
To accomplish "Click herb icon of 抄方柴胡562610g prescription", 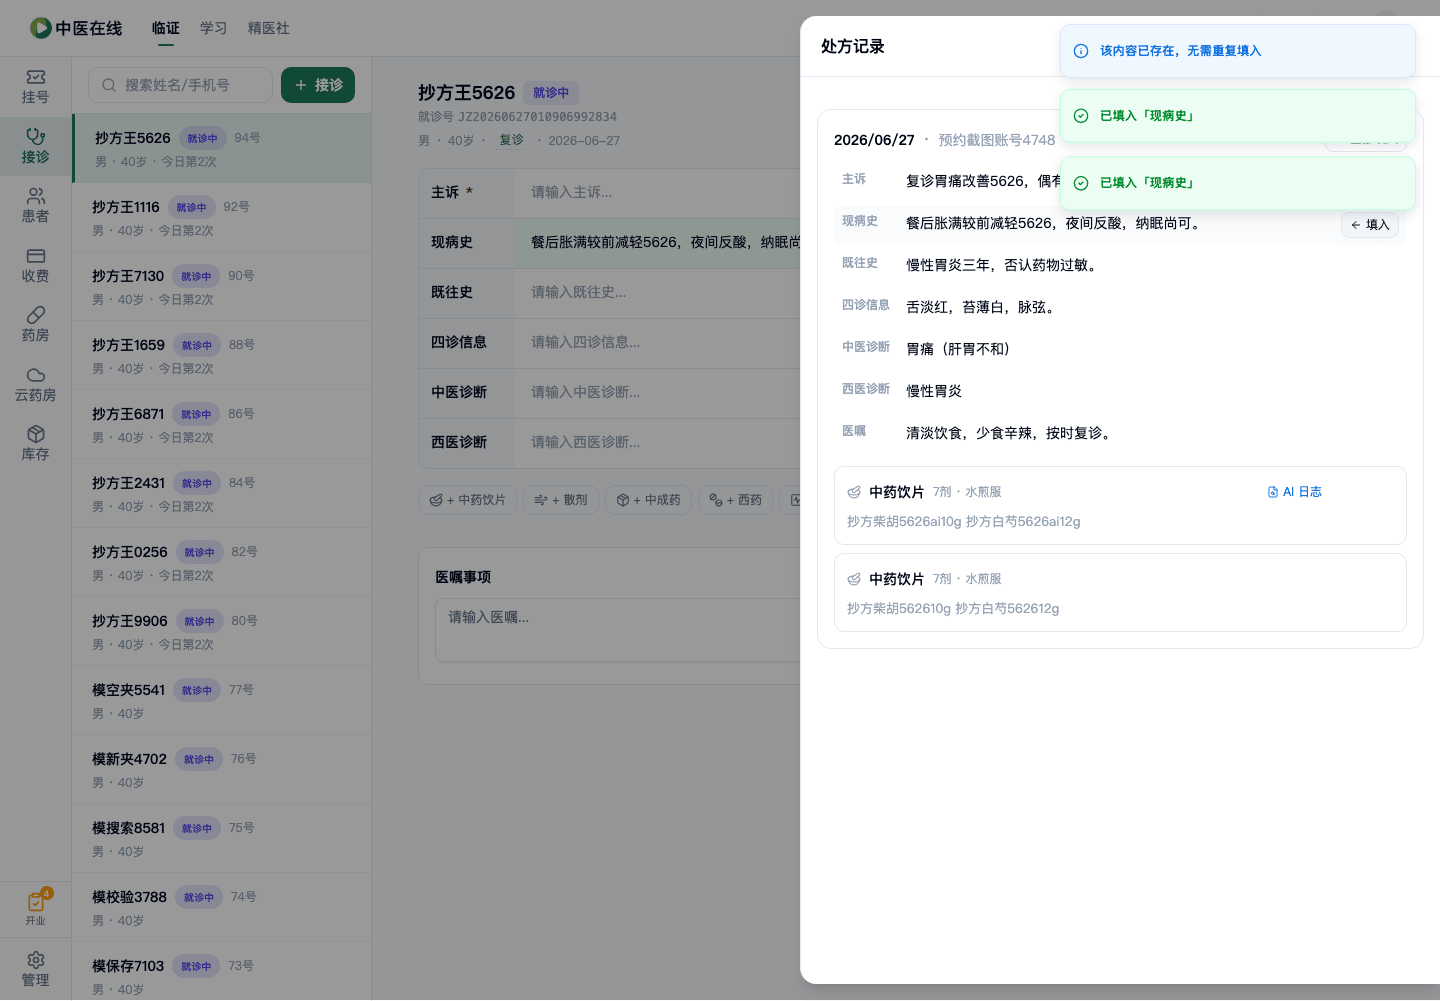I will click(x=854, y=579).
